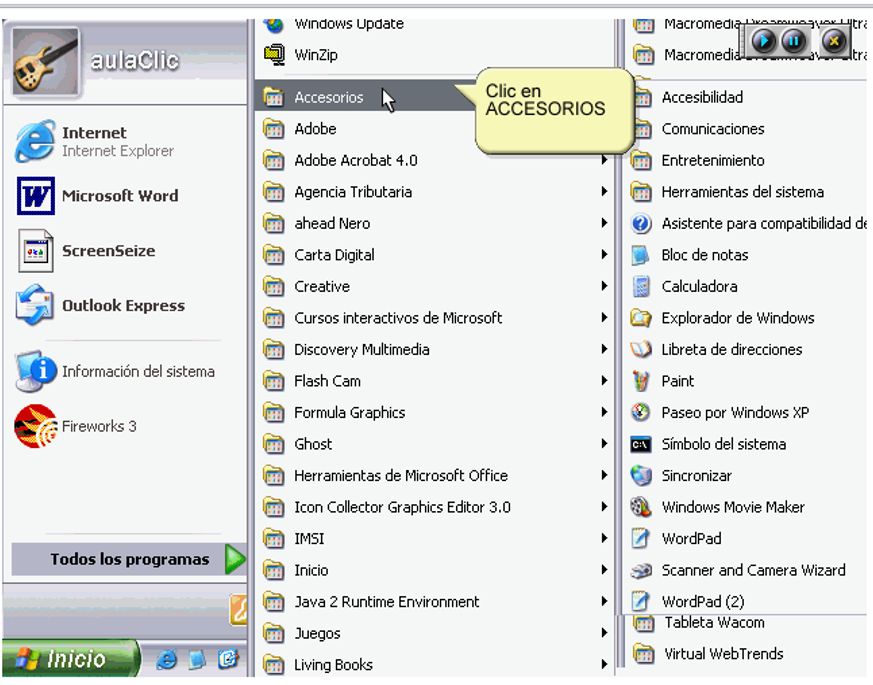873x685 pixels.
Task: Click Java 2 Runtime Environment entry
Action: tap(435, 602)
